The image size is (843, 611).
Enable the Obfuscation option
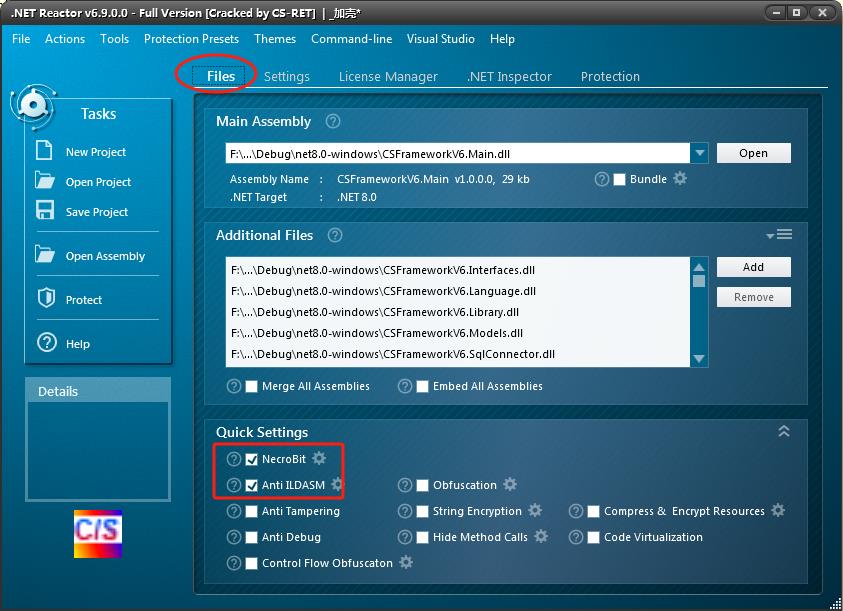point(422,485)
